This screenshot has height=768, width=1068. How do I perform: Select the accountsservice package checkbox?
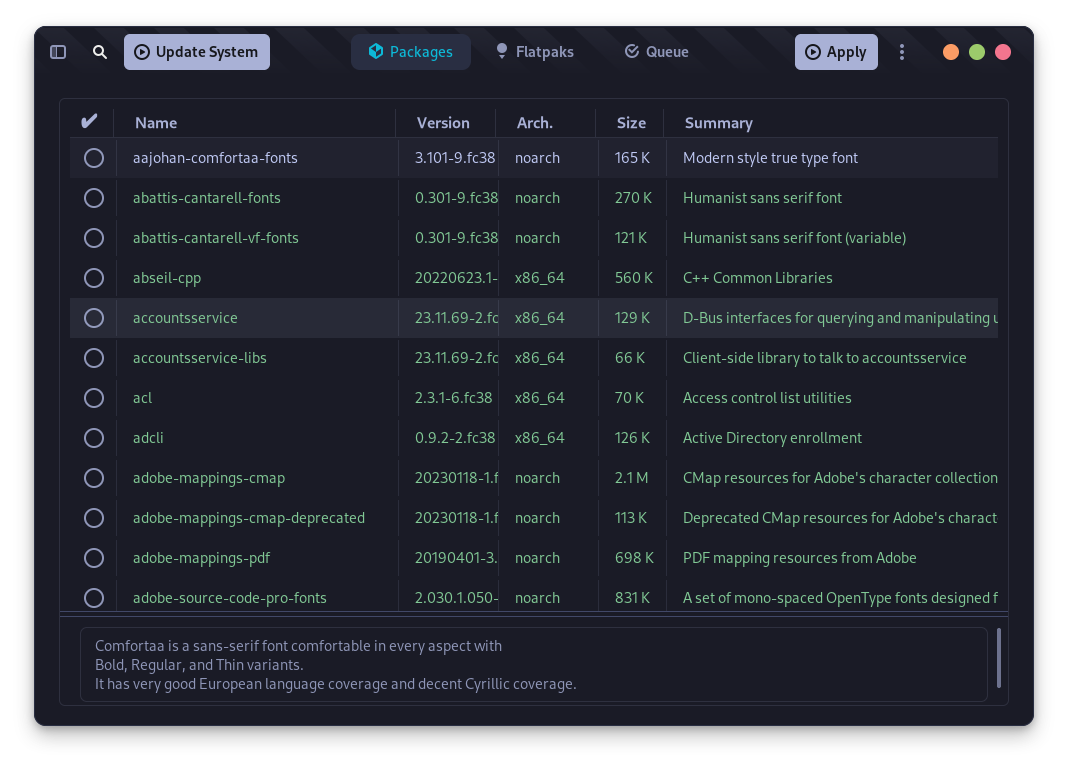(x=94, y=317)
